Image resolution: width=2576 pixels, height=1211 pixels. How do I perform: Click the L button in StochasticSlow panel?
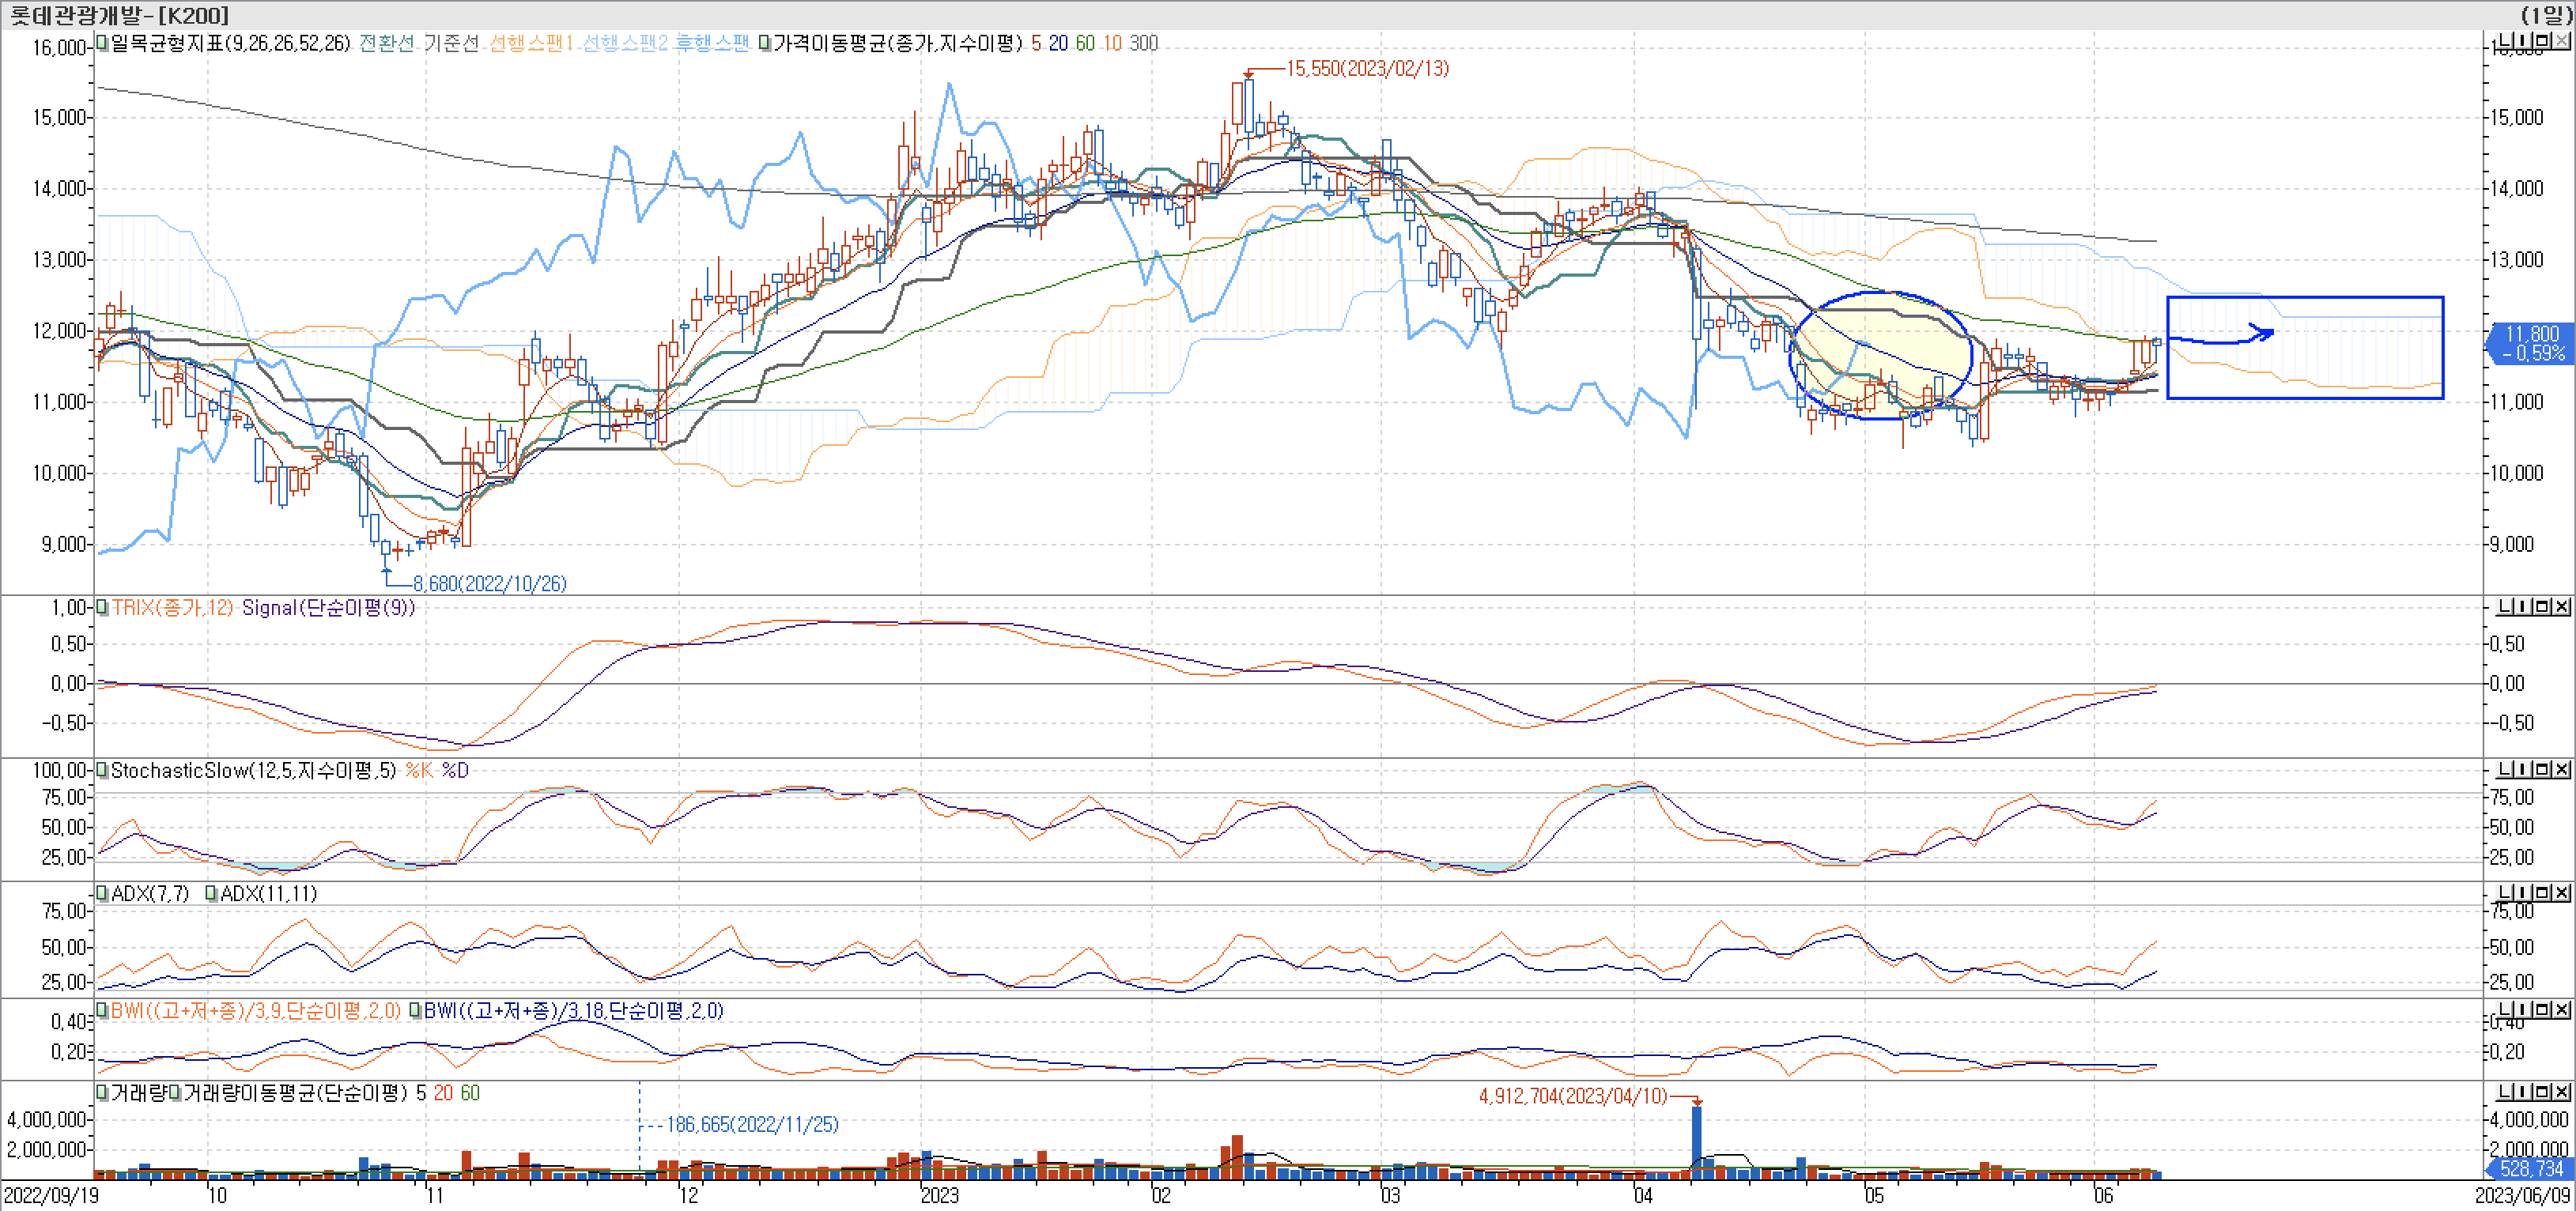(x=2504, y=769)
